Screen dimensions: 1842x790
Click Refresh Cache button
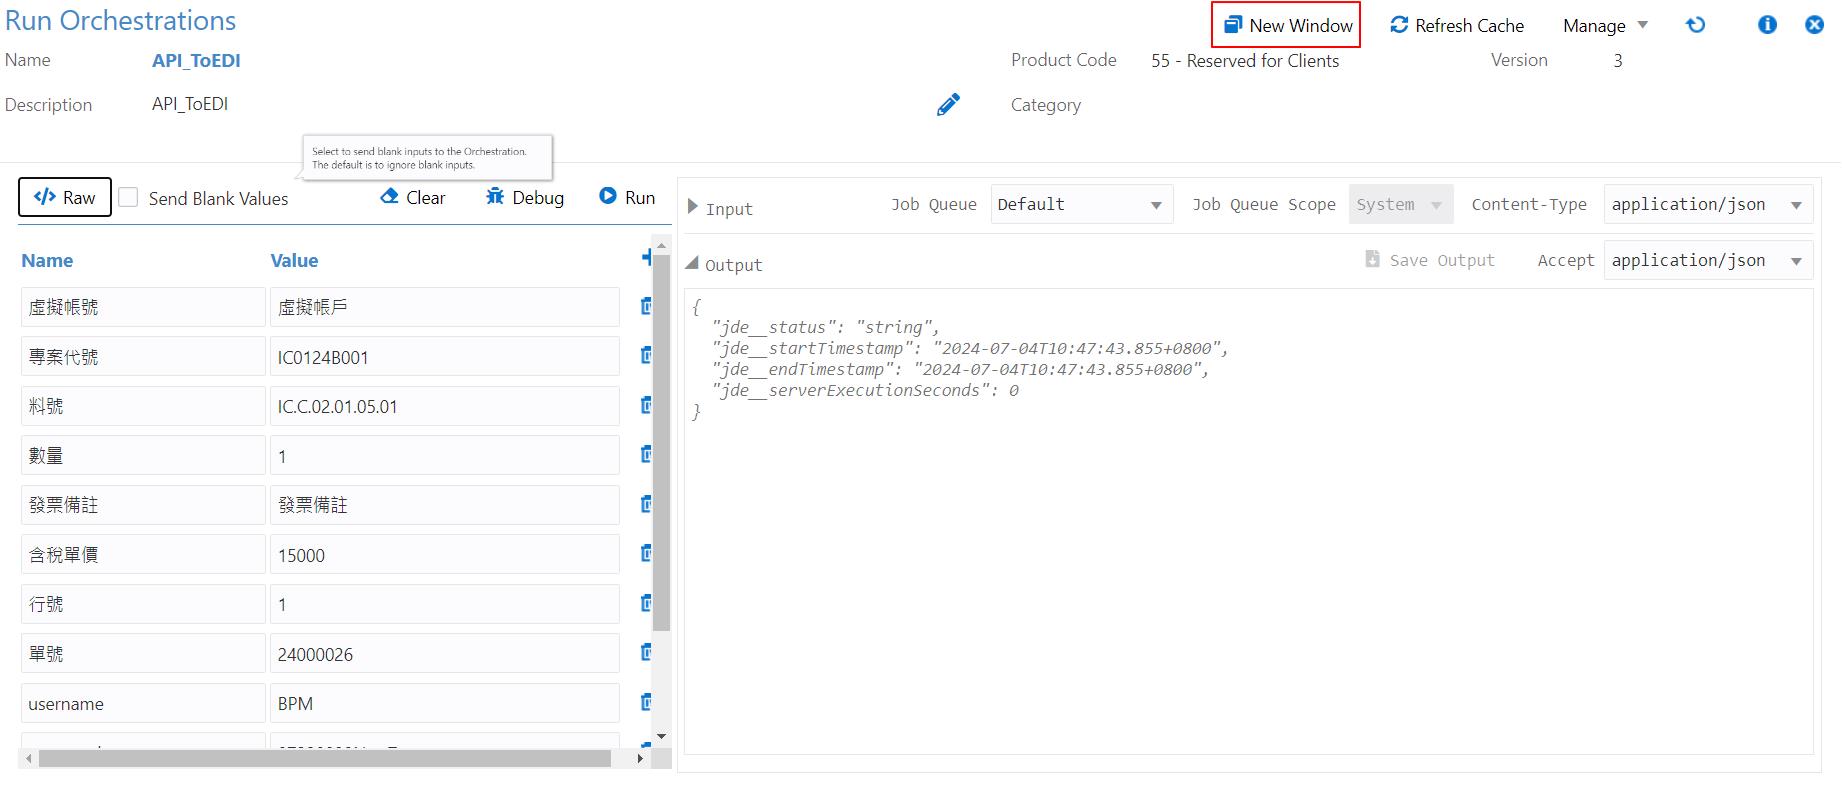pyautogui.click(x=1457, y=25)
